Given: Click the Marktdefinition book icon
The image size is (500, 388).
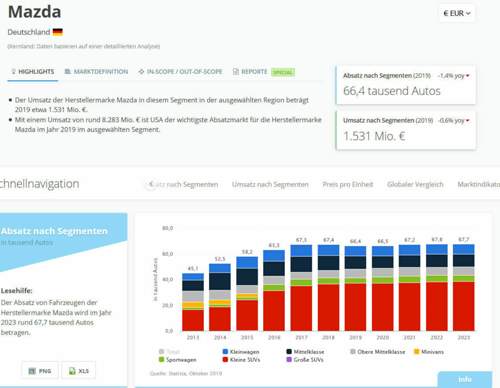Looking at the screenshot, I should point(68,72).
